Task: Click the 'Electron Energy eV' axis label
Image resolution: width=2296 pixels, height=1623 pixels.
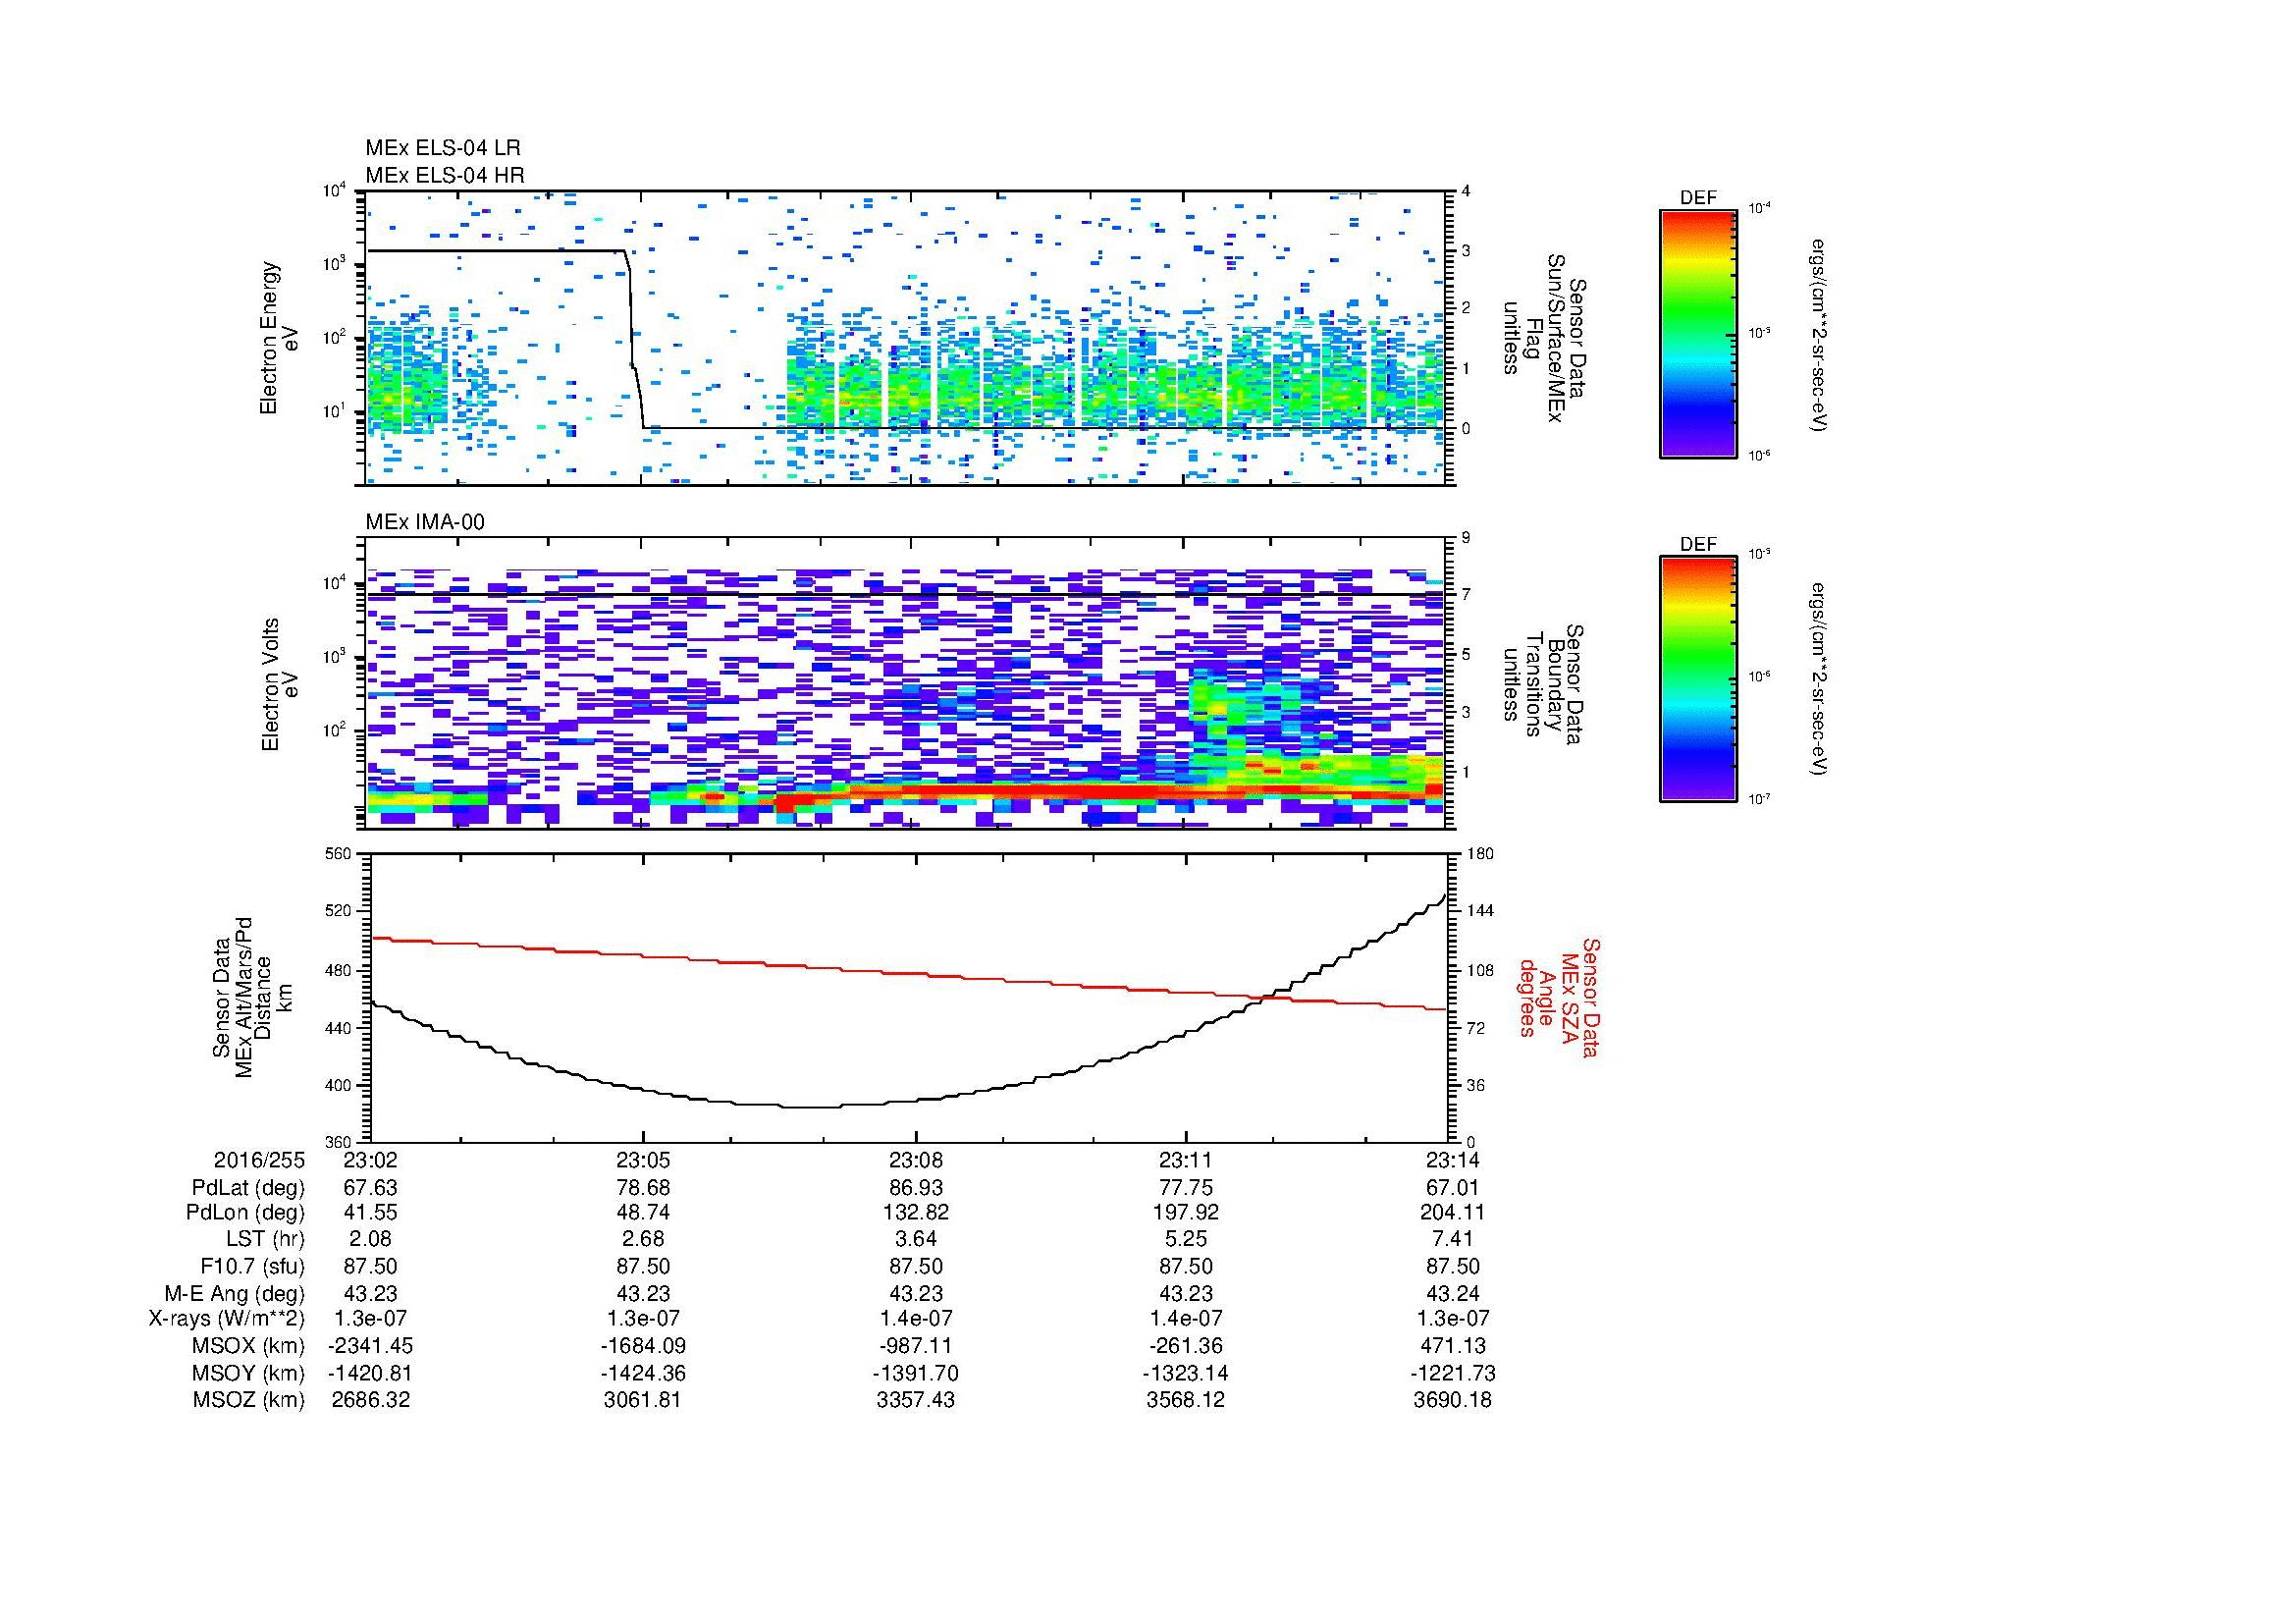Action: [x=280, y=338]
